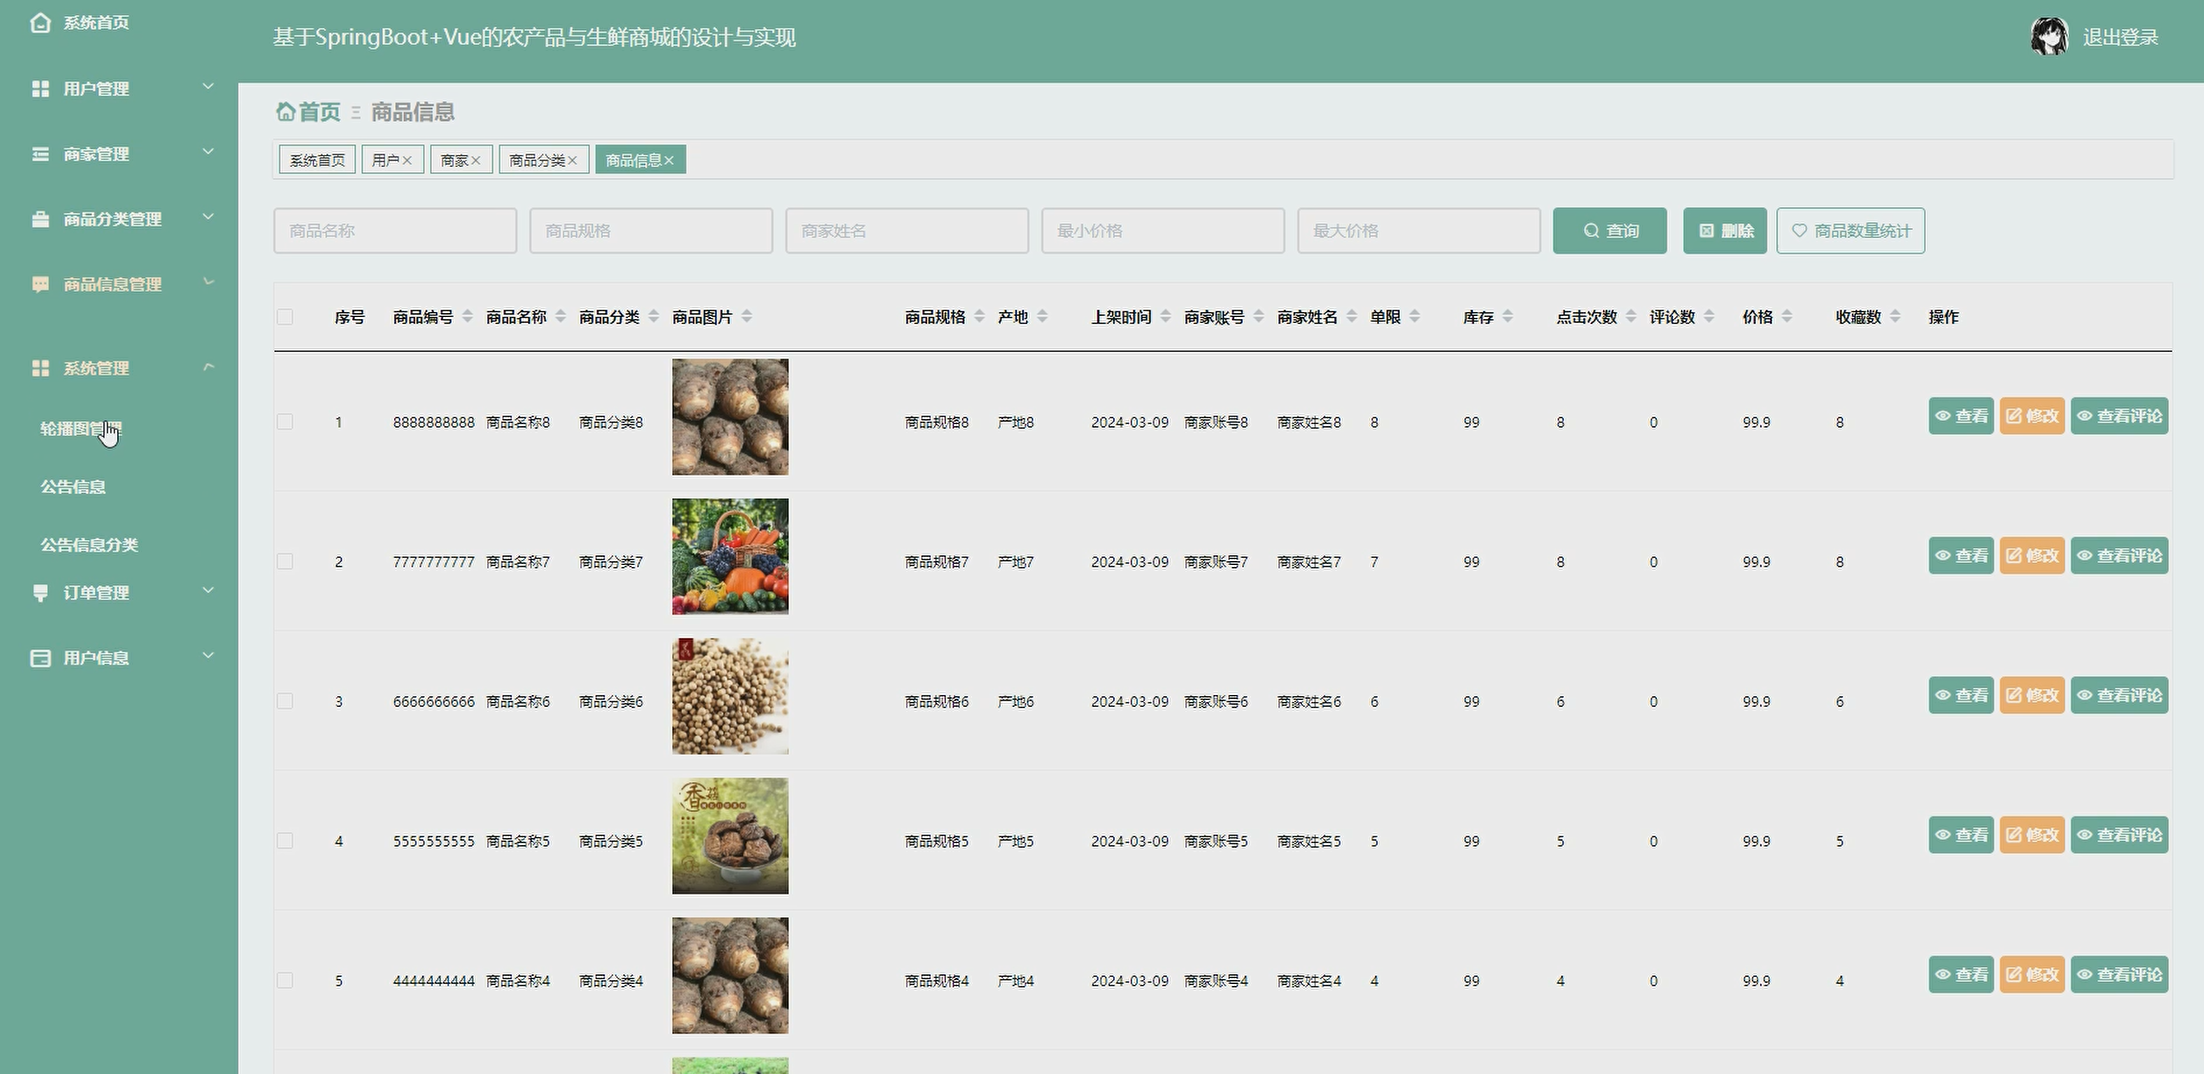This screenshot has height=1074, width=2204.
Task: Click the chat icon beside 商品信息管理
Action: [40, 284]
